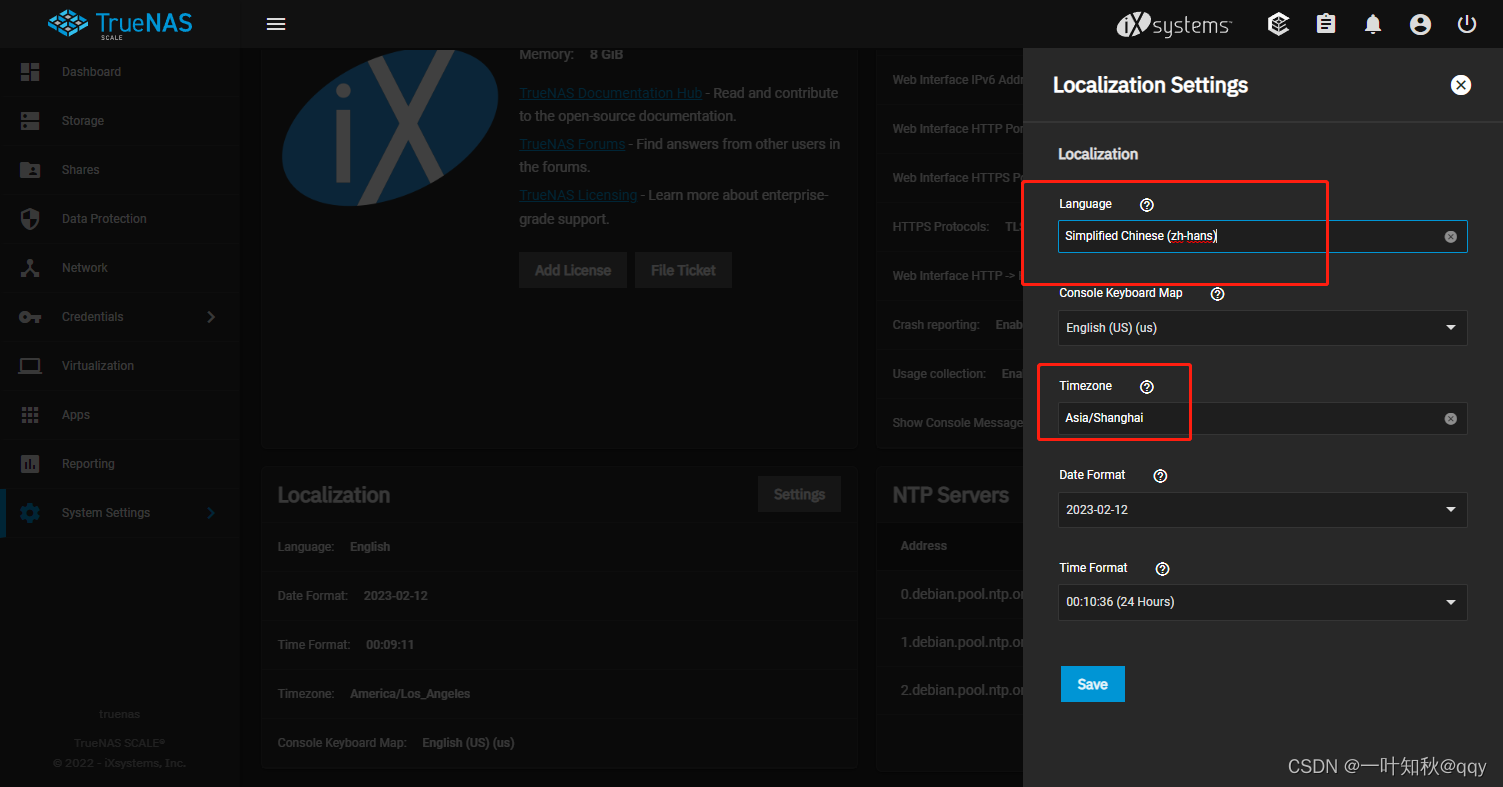Click the Data Protection shield icon

[x=30, y=219]
